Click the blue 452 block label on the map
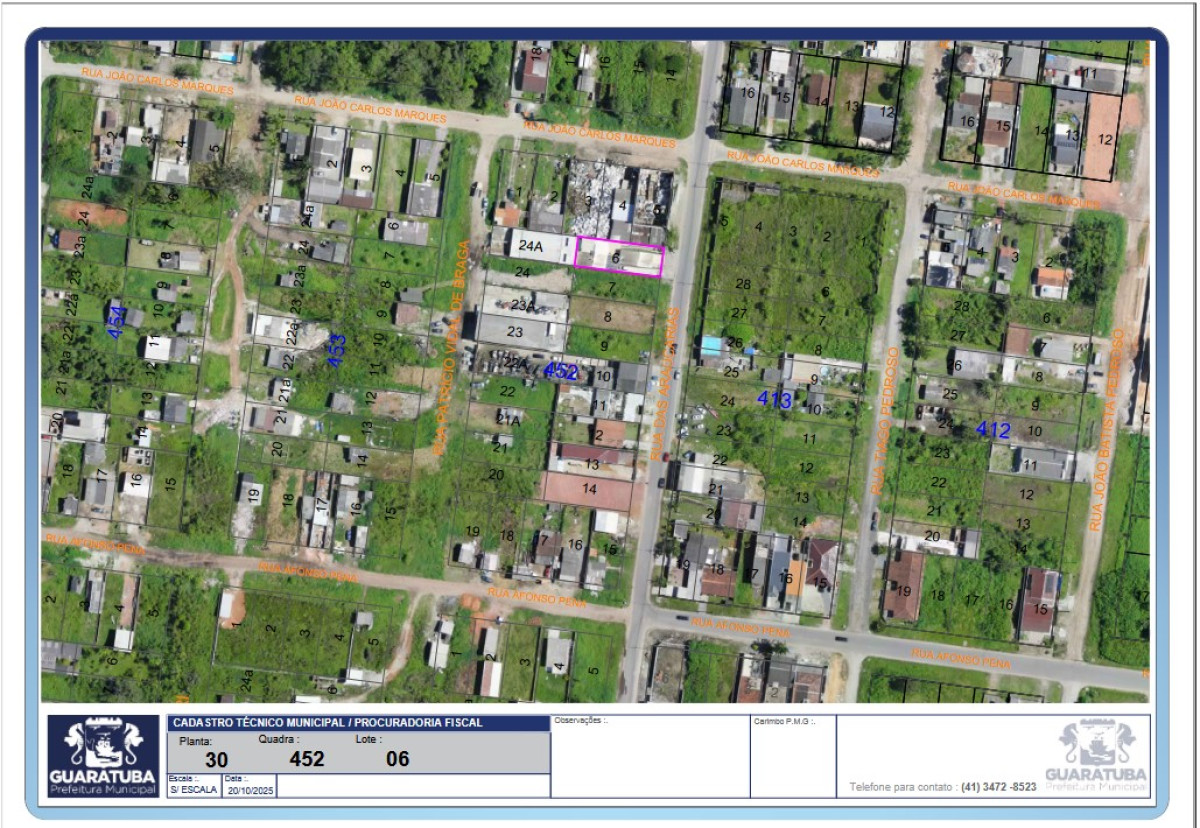 561,371
